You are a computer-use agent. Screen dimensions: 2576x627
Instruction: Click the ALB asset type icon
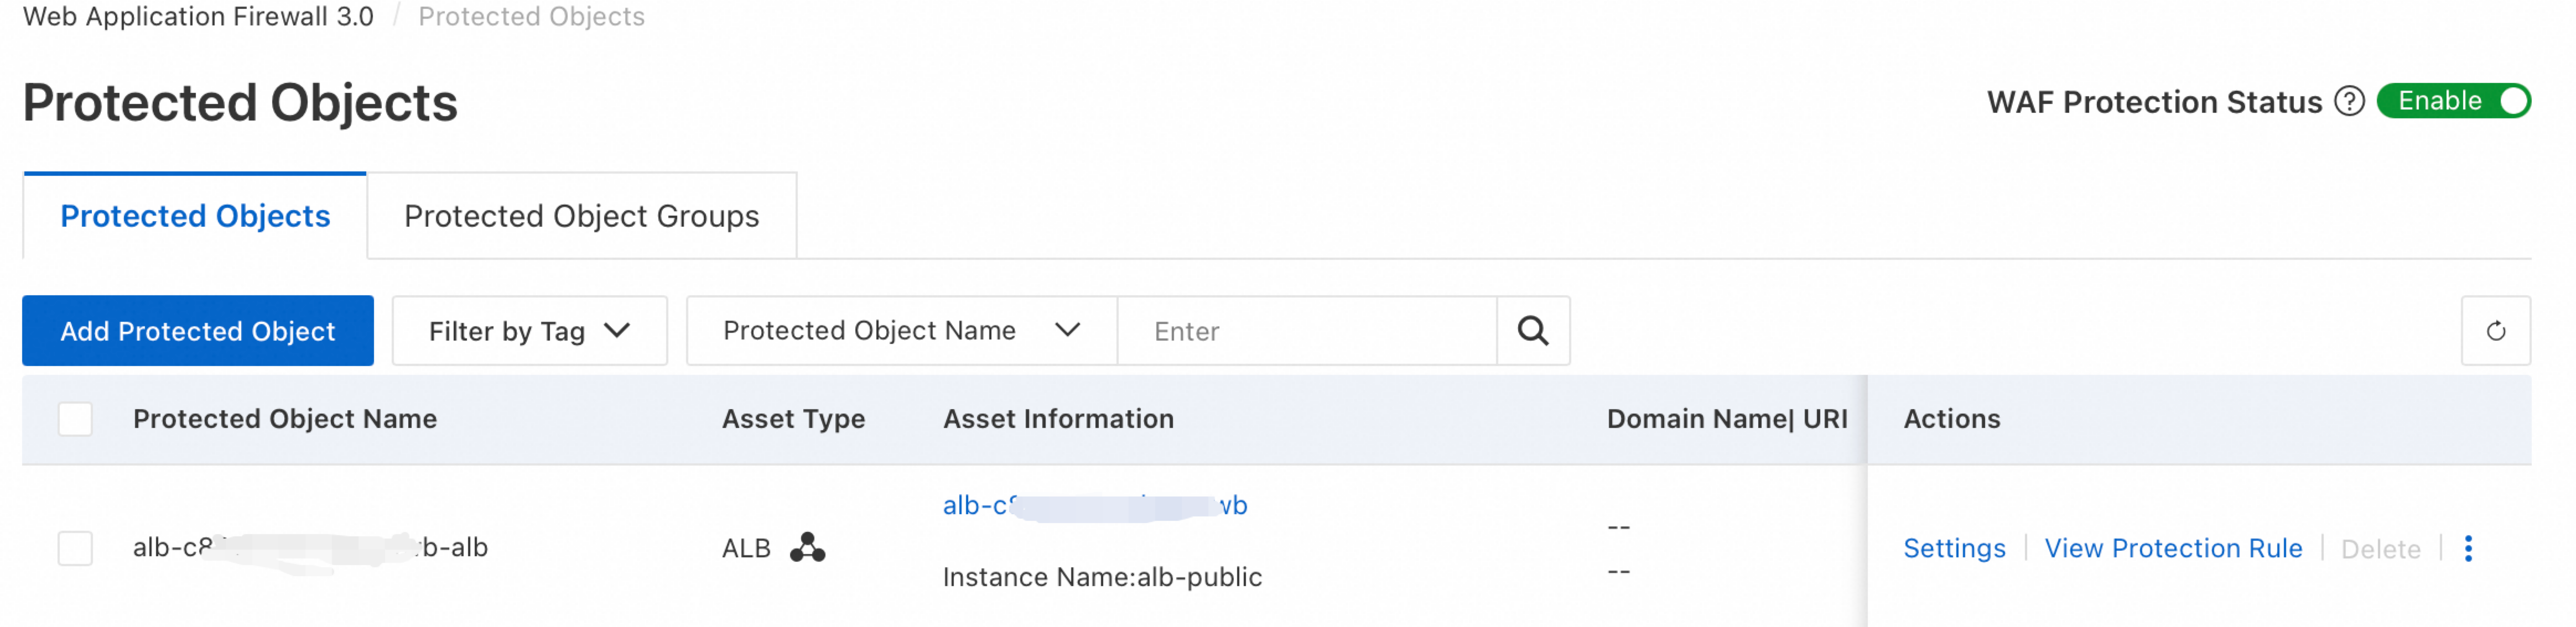pos(807,547)
